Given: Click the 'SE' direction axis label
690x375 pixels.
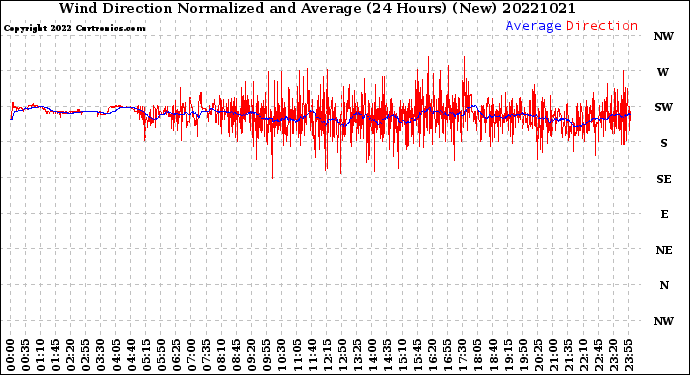Looking at the screenshot, I should tap(664, 179).
